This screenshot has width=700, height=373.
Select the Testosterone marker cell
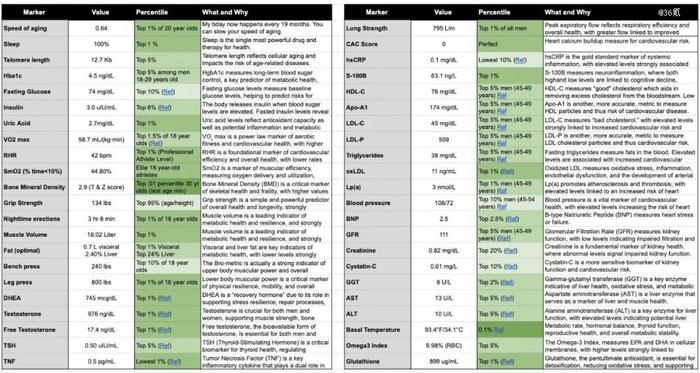[35, 314]
